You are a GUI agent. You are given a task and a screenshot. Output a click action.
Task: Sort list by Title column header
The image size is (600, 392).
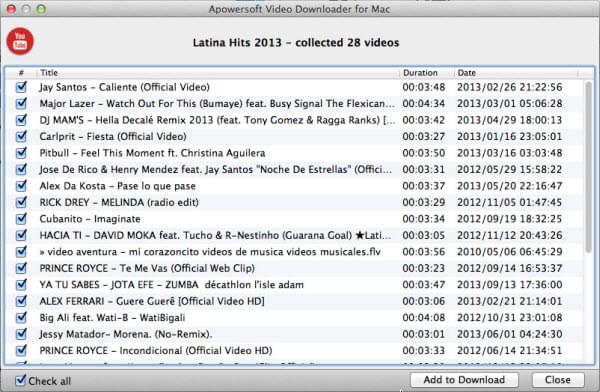click(218, 73)
